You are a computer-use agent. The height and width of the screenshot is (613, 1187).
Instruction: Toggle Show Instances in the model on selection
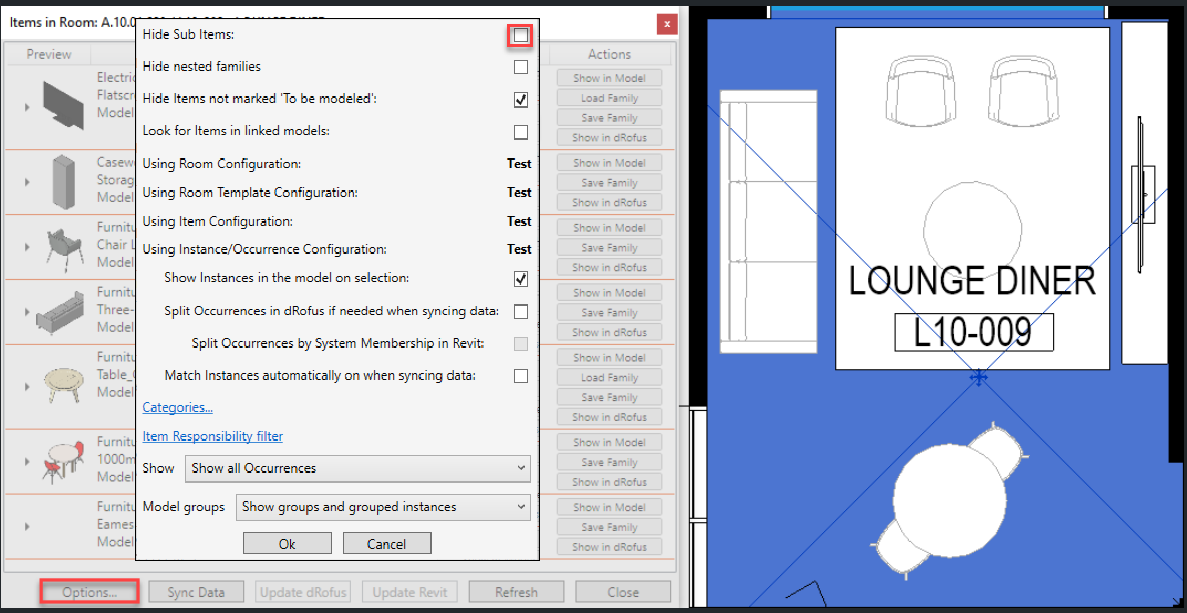(520, 279)
